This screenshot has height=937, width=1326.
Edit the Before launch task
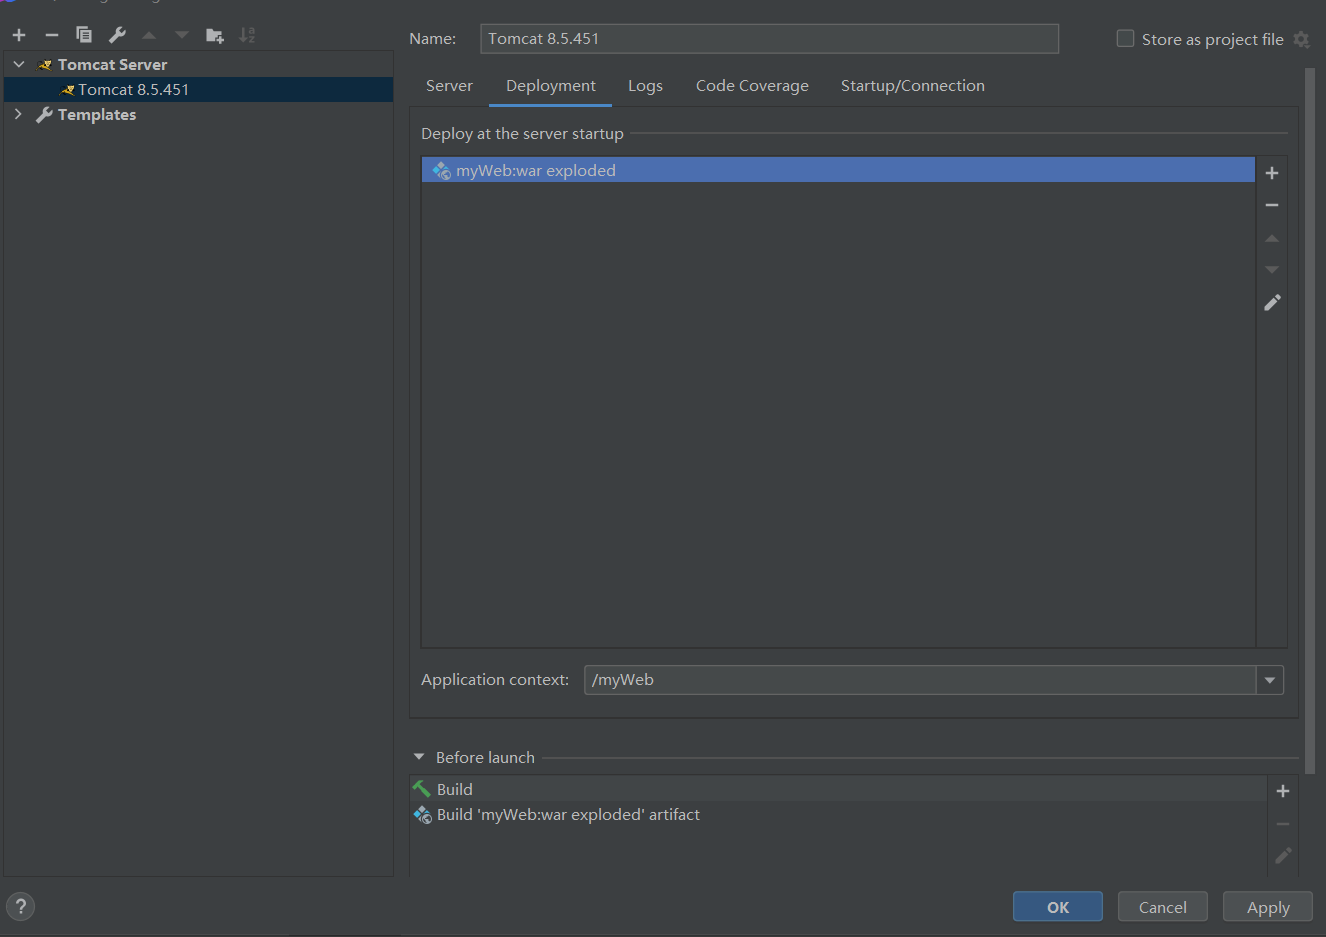click(1283, 856)
